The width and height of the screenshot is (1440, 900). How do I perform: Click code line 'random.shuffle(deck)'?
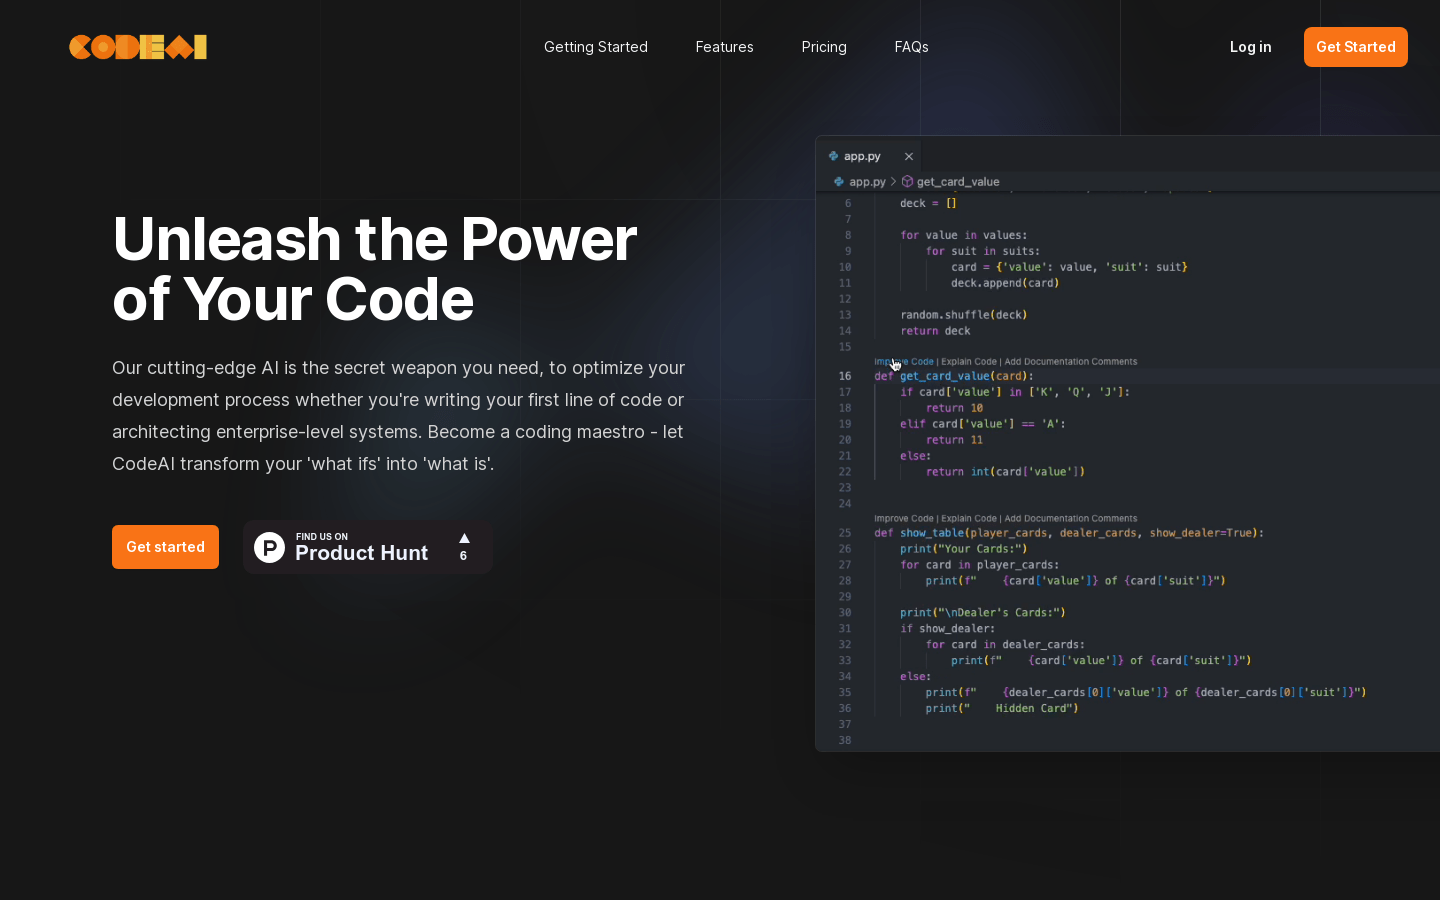(964, 315)
